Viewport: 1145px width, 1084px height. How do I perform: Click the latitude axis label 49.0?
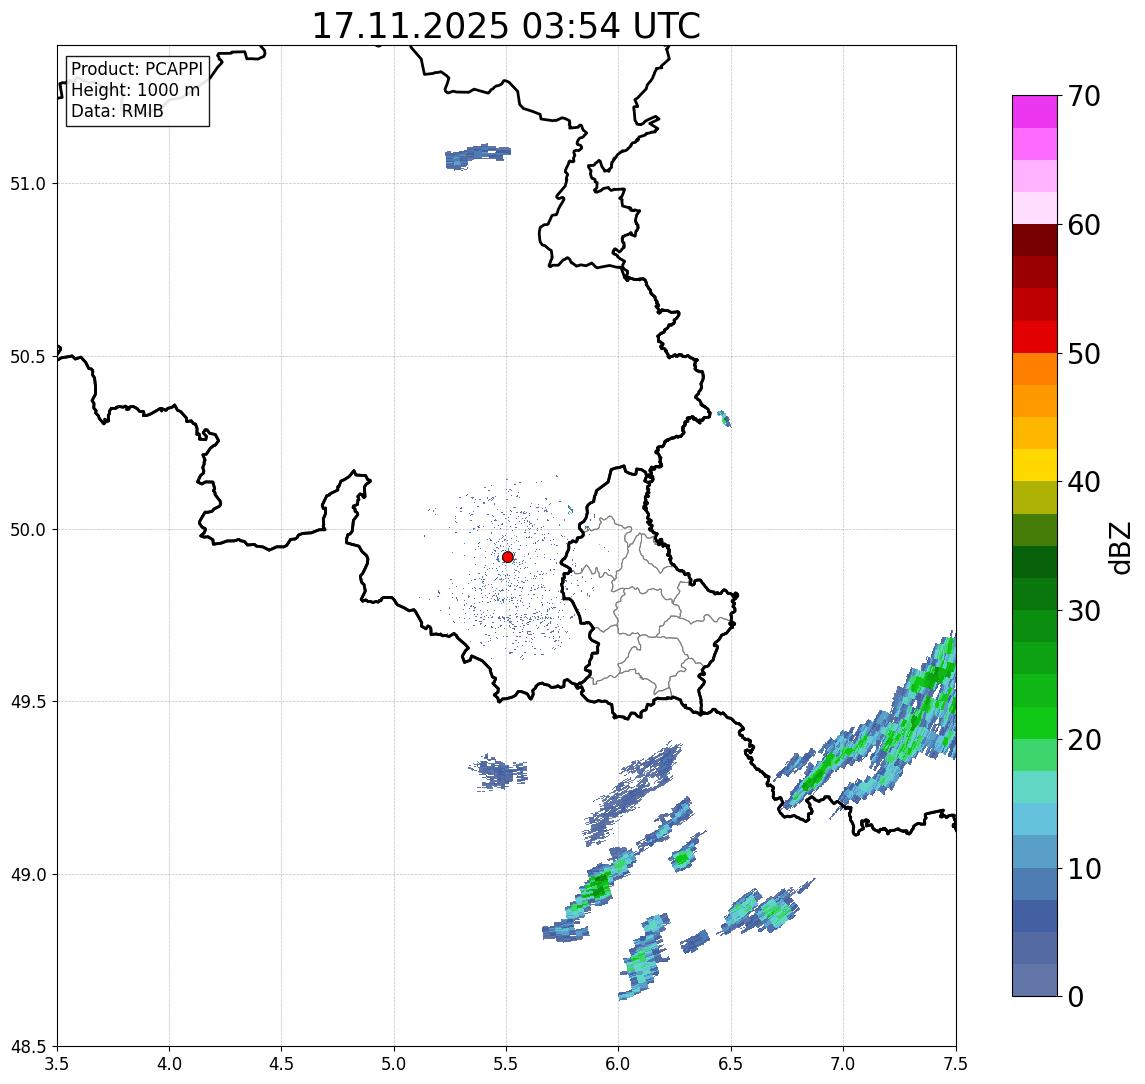click(28, 874)
